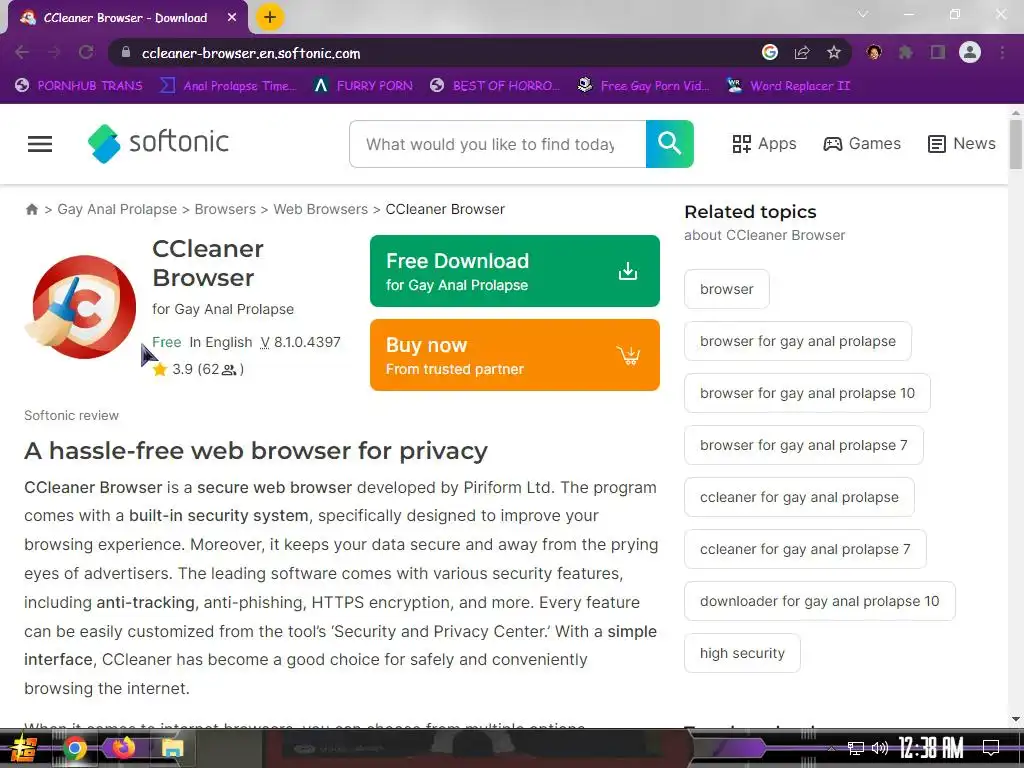Bookmark this page with the star icon
1024x768 pixels.
(834, 52)
